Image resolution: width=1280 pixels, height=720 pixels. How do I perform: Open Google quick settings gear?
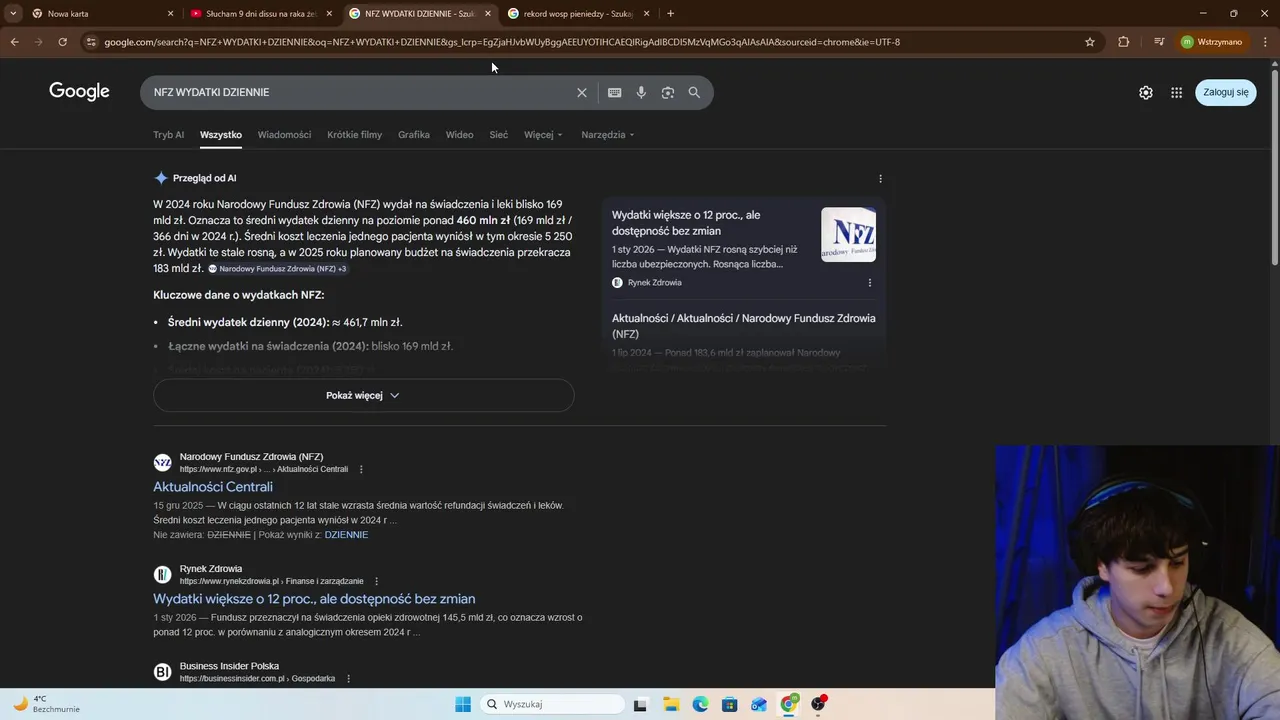click(1146, 92)
